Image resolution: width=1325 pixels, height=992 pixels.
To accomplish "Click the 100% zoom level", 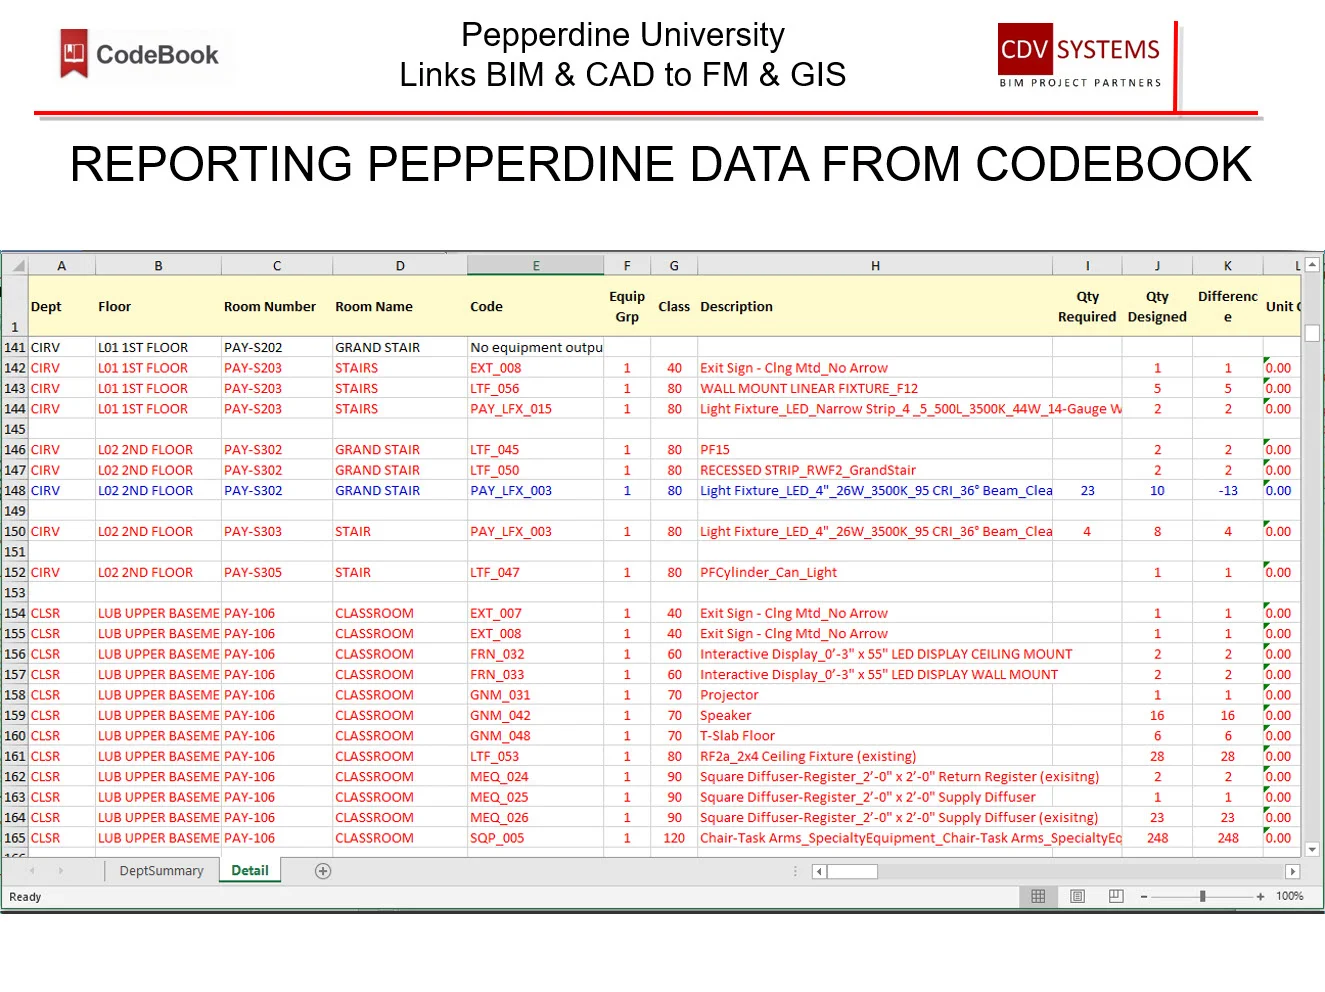I will click(x=1289, y=896).
